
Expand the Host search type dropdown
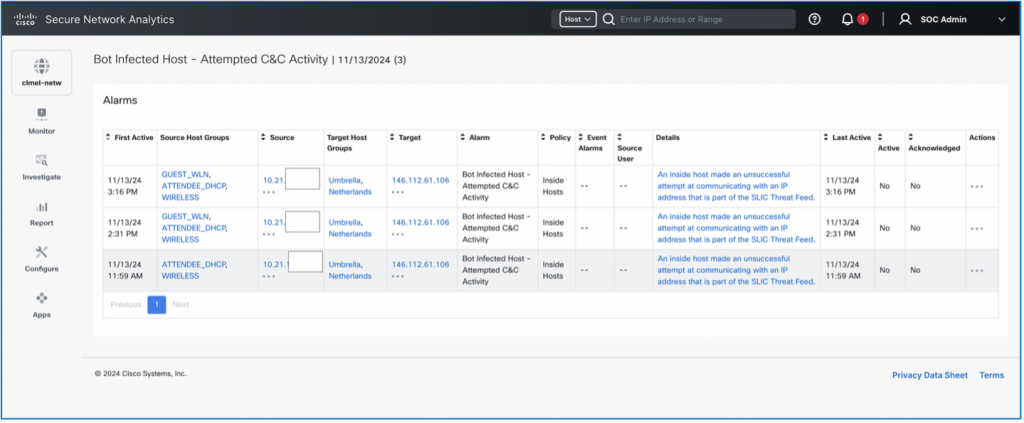click(578, 19)
